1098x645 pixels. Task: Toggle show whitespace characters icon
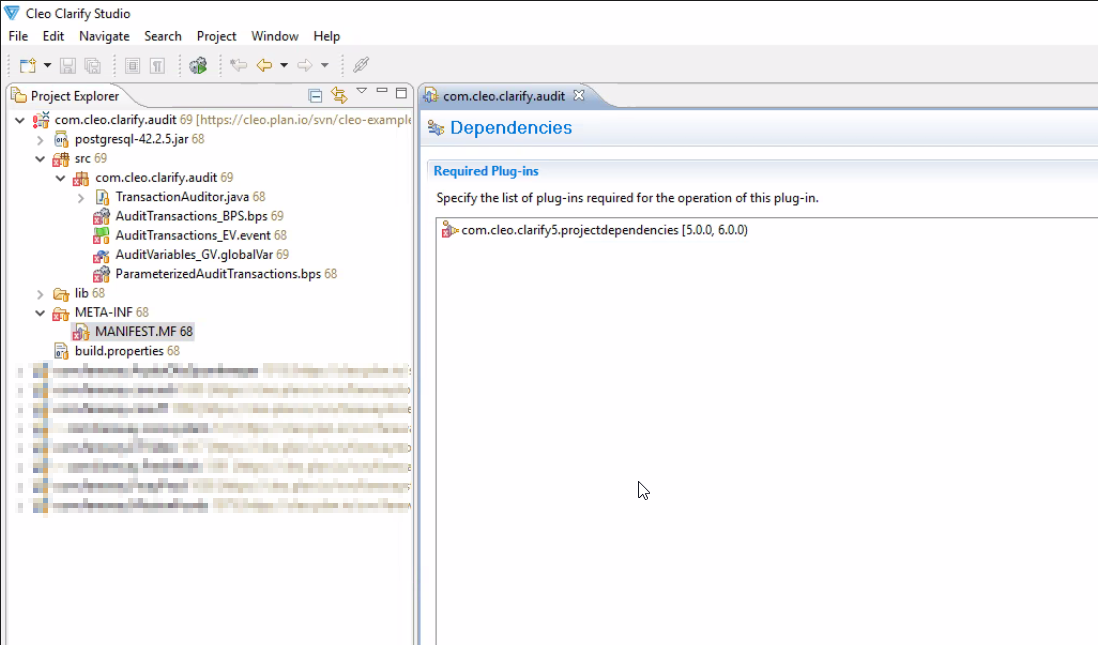[x=158, y=65]
